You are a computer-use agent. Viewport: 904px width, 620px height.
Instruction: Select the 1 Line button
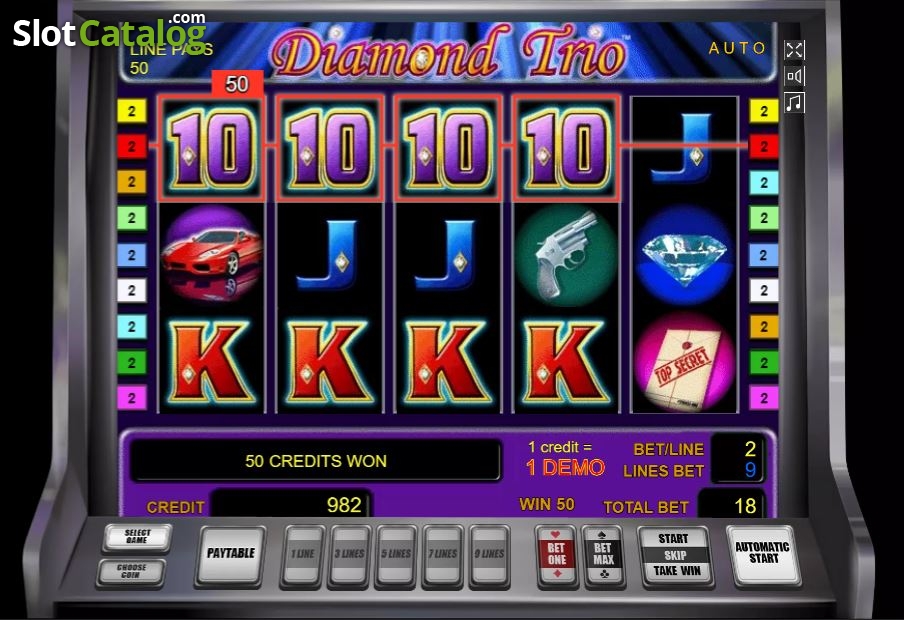point(303,555)
